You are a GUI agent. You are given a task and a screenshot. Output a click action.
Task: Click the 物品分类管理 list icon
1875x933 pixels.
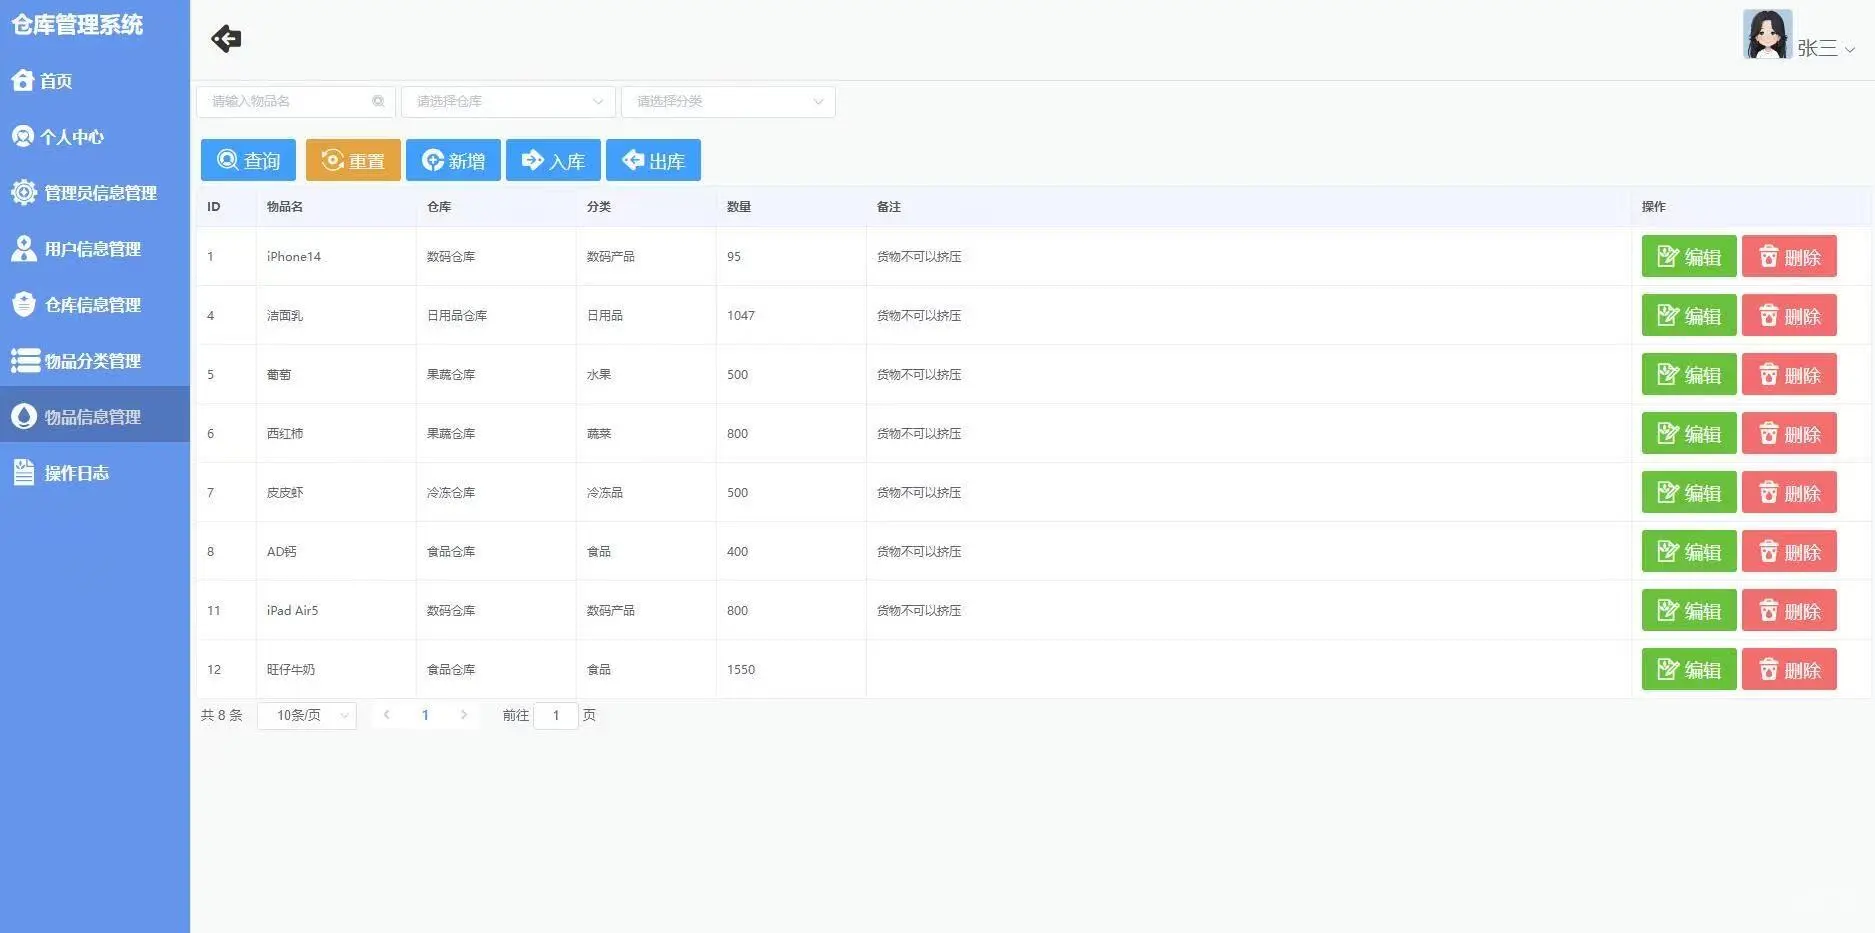tap(23, 360)
